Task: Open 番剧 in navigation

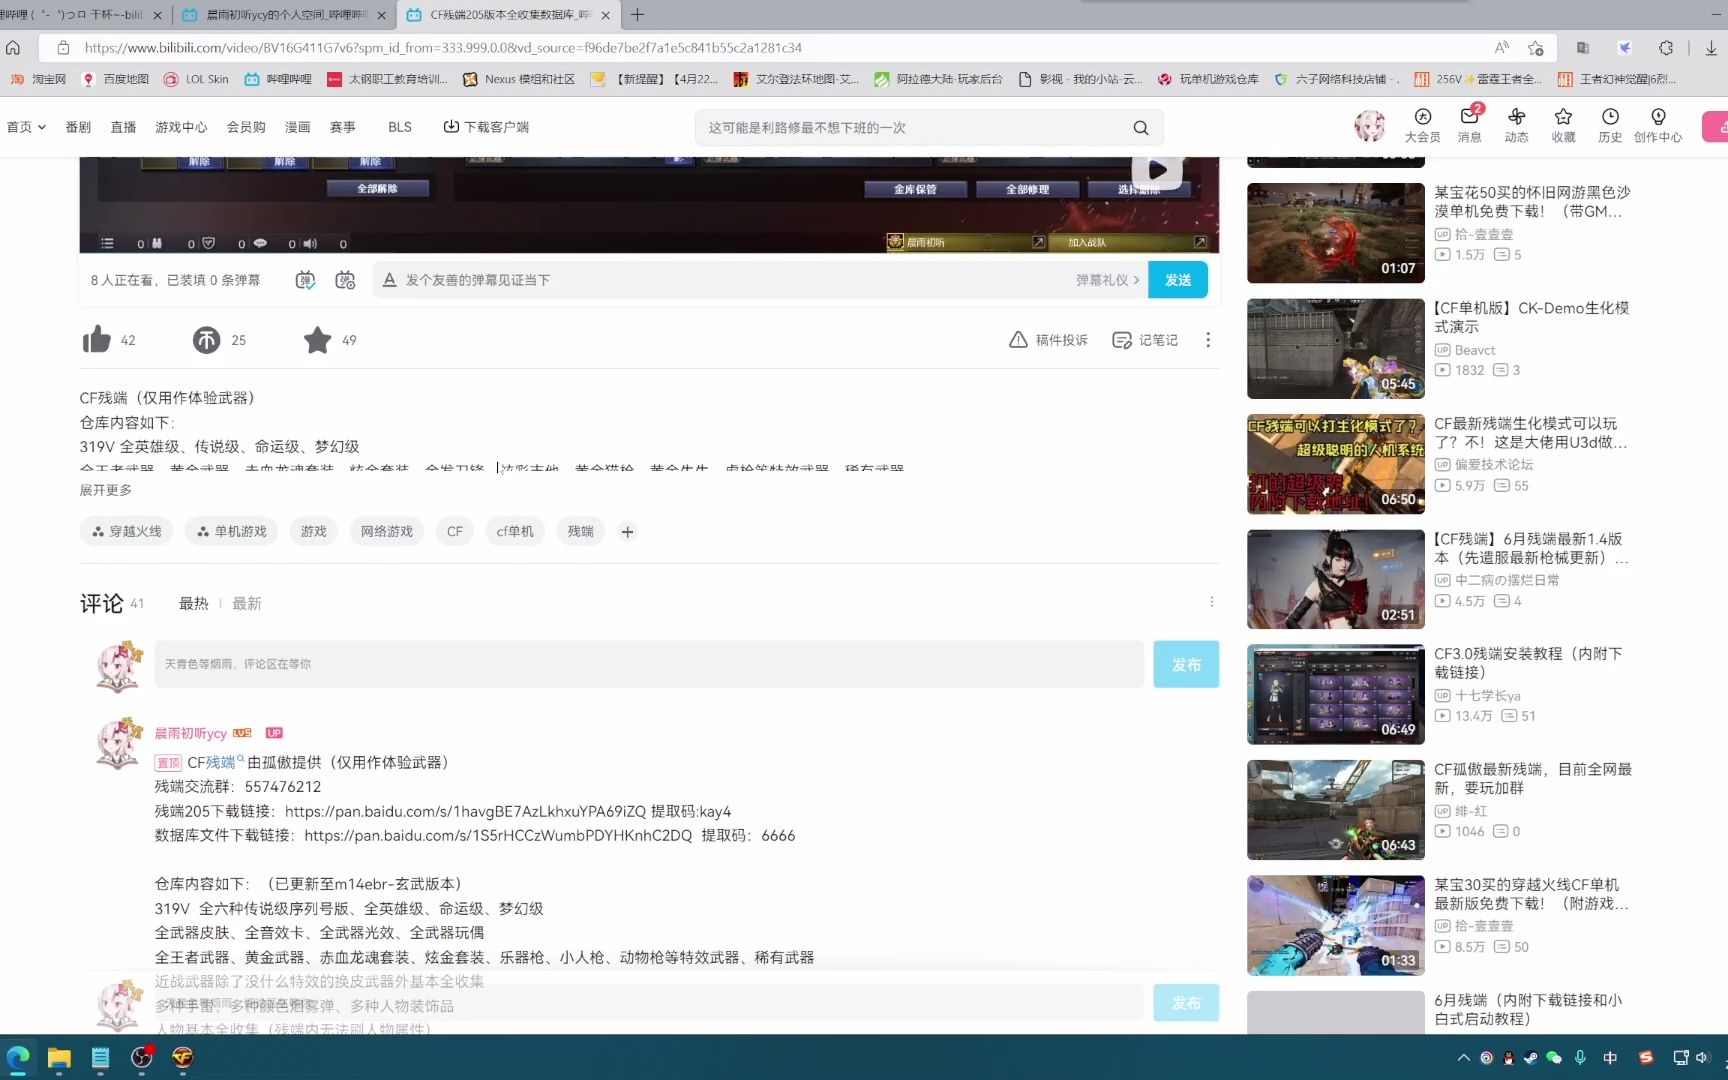Action: (x=78, y=127)
